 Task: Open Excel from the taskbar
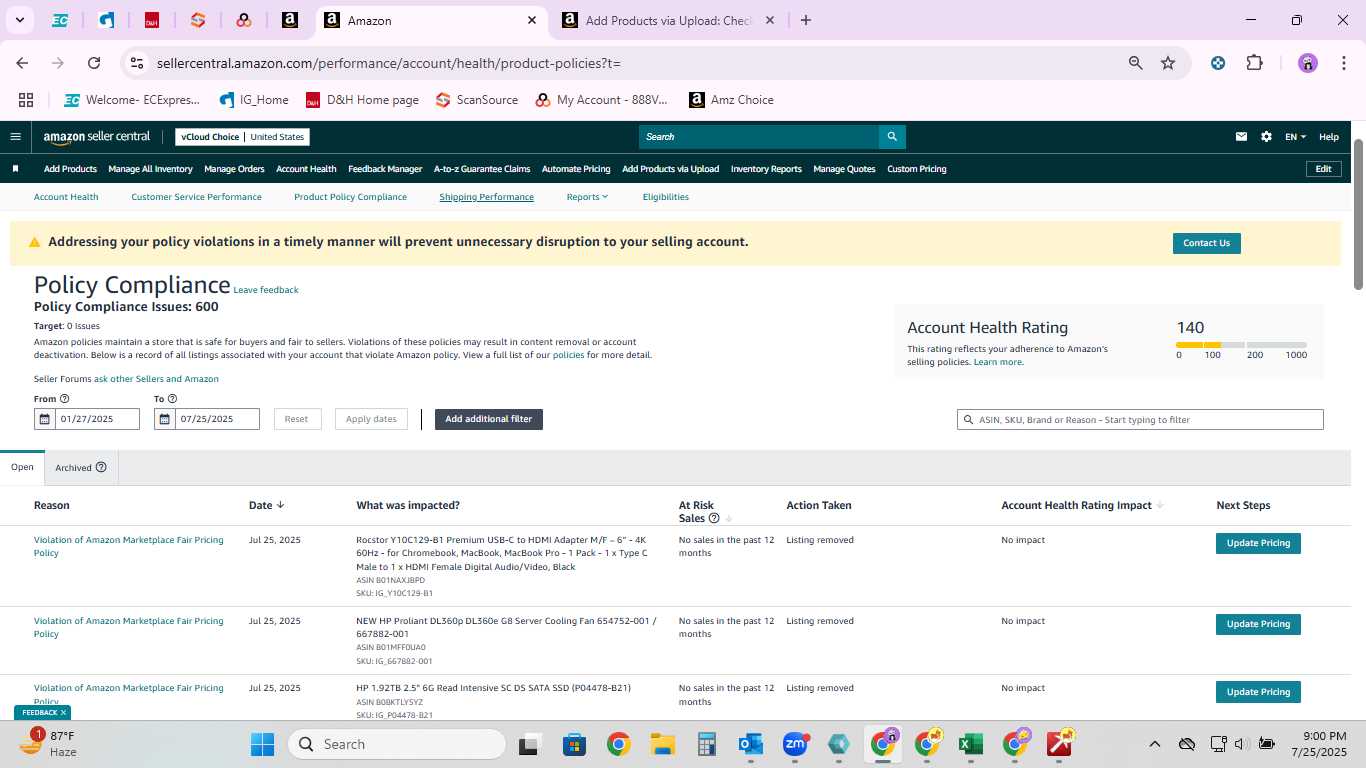click(969, 744)
